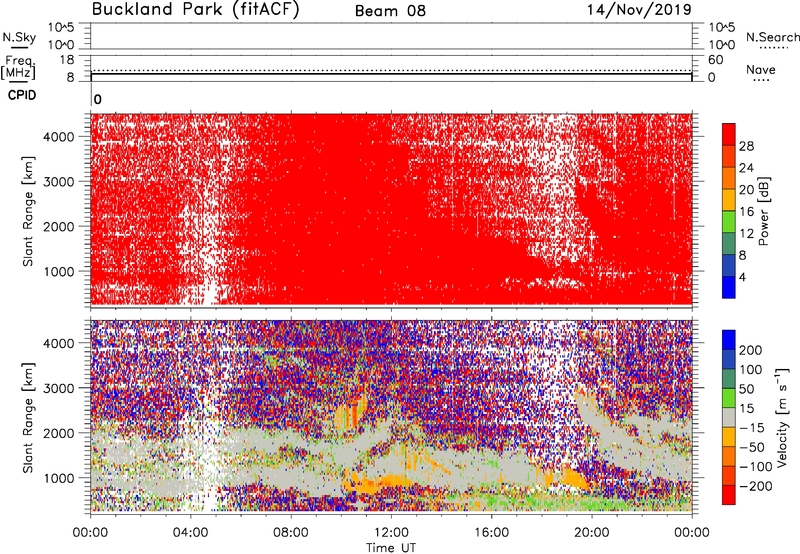Click the 12 label on Power colorbar

[746, 234]
